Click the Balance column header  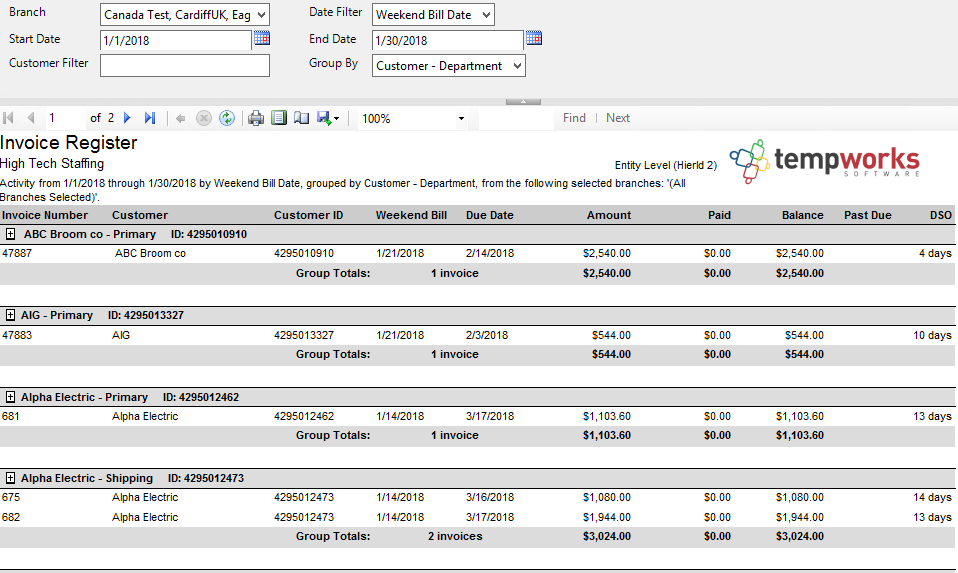tap(802, 215)
